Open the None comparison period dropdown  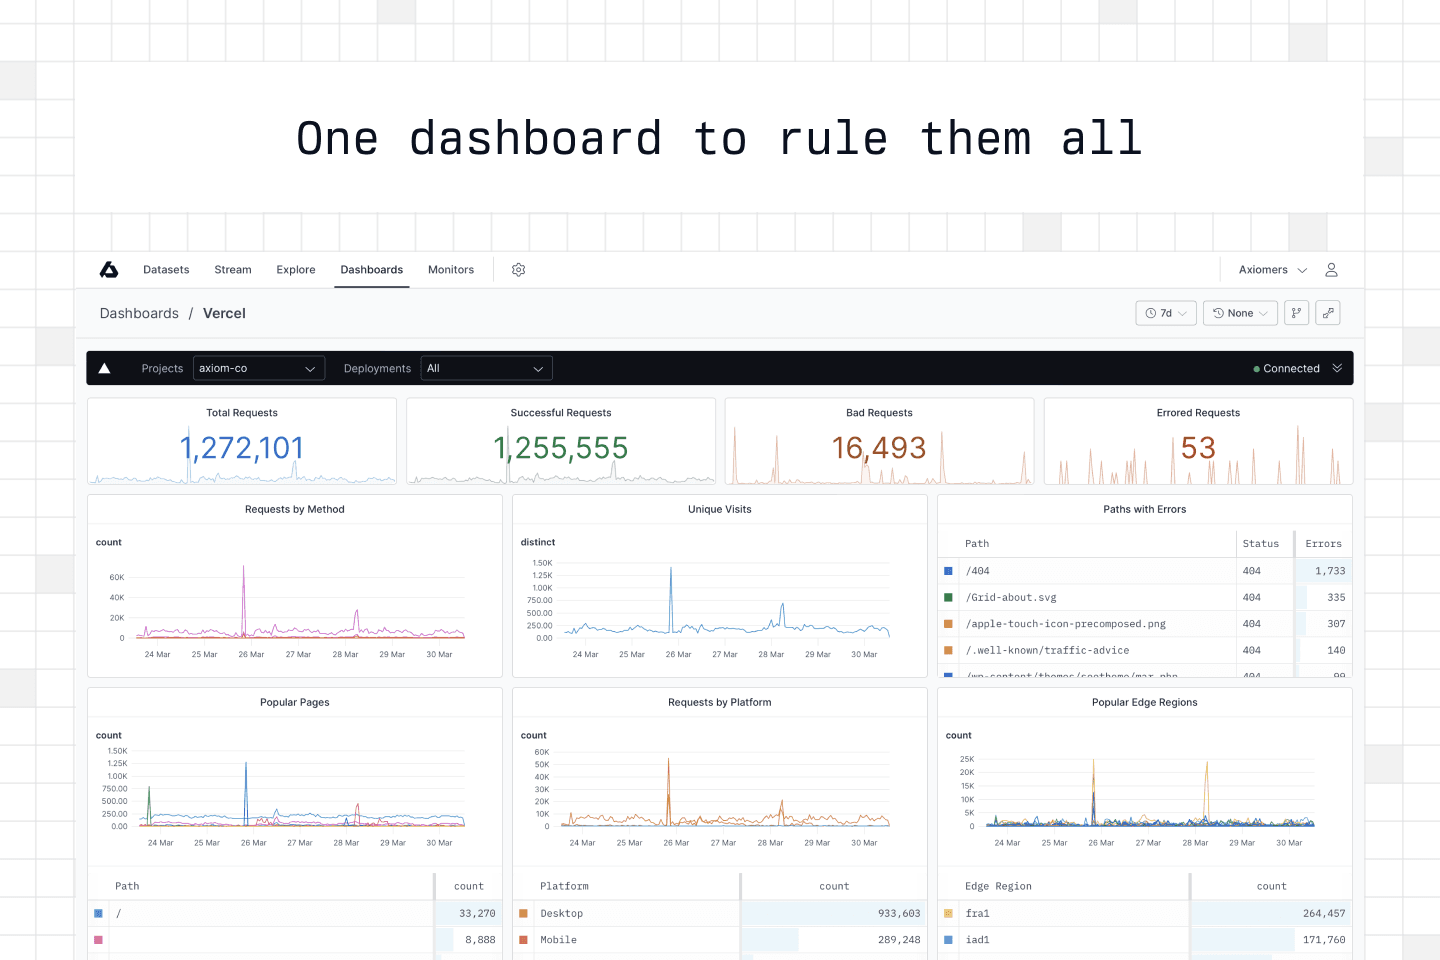[1240, 313]
